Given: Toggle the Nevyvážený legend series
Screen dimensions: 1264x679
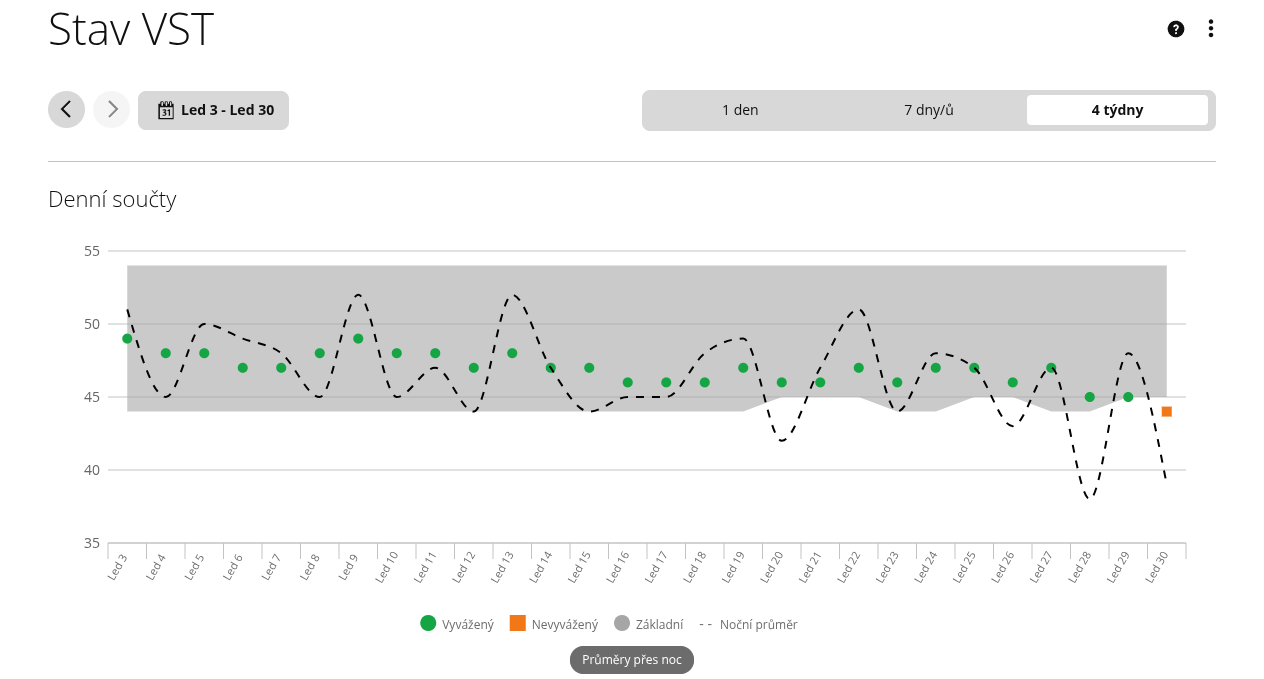Looking at the screenshot, I should click(554, 624).
